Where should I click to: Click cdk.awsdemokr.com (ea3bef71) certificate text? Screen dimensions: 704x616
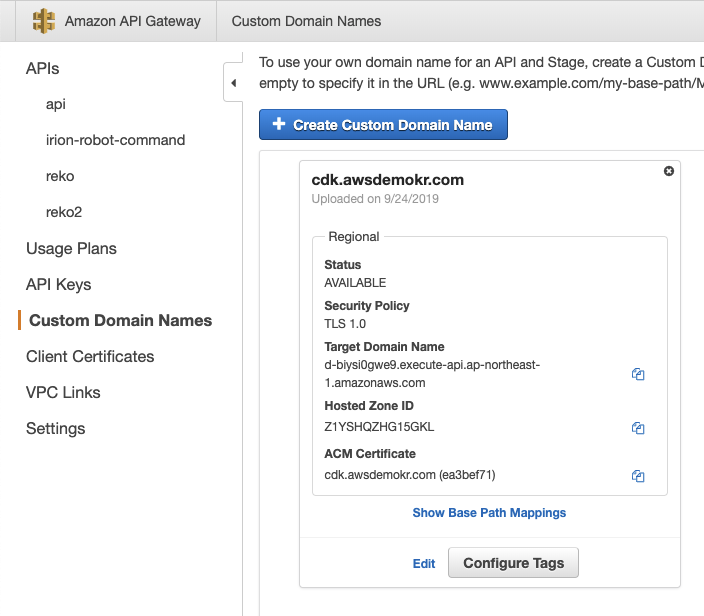pos(409,475)
